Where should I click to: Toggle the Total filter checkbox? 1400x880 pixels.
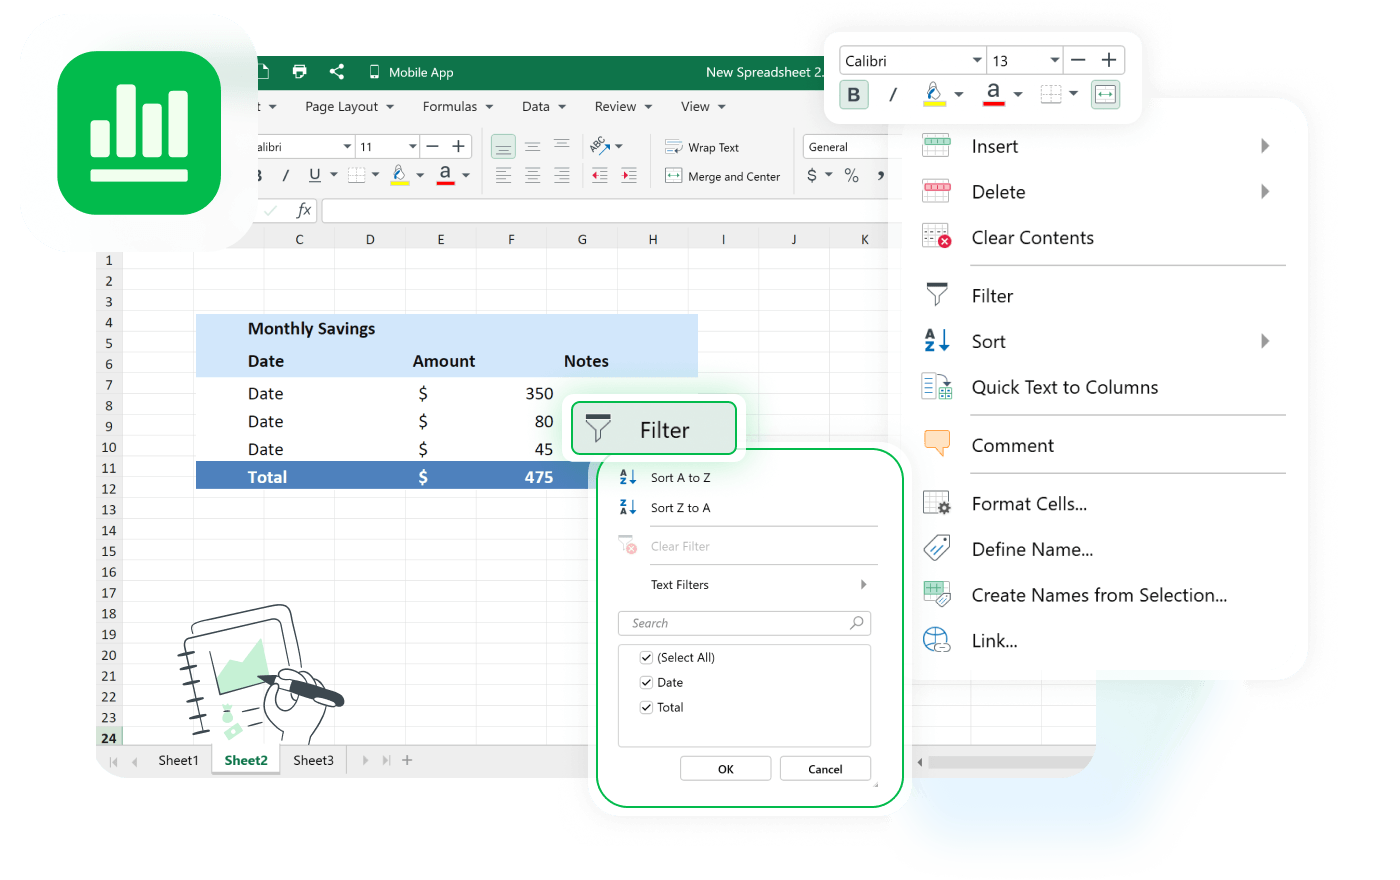(646, 707)
